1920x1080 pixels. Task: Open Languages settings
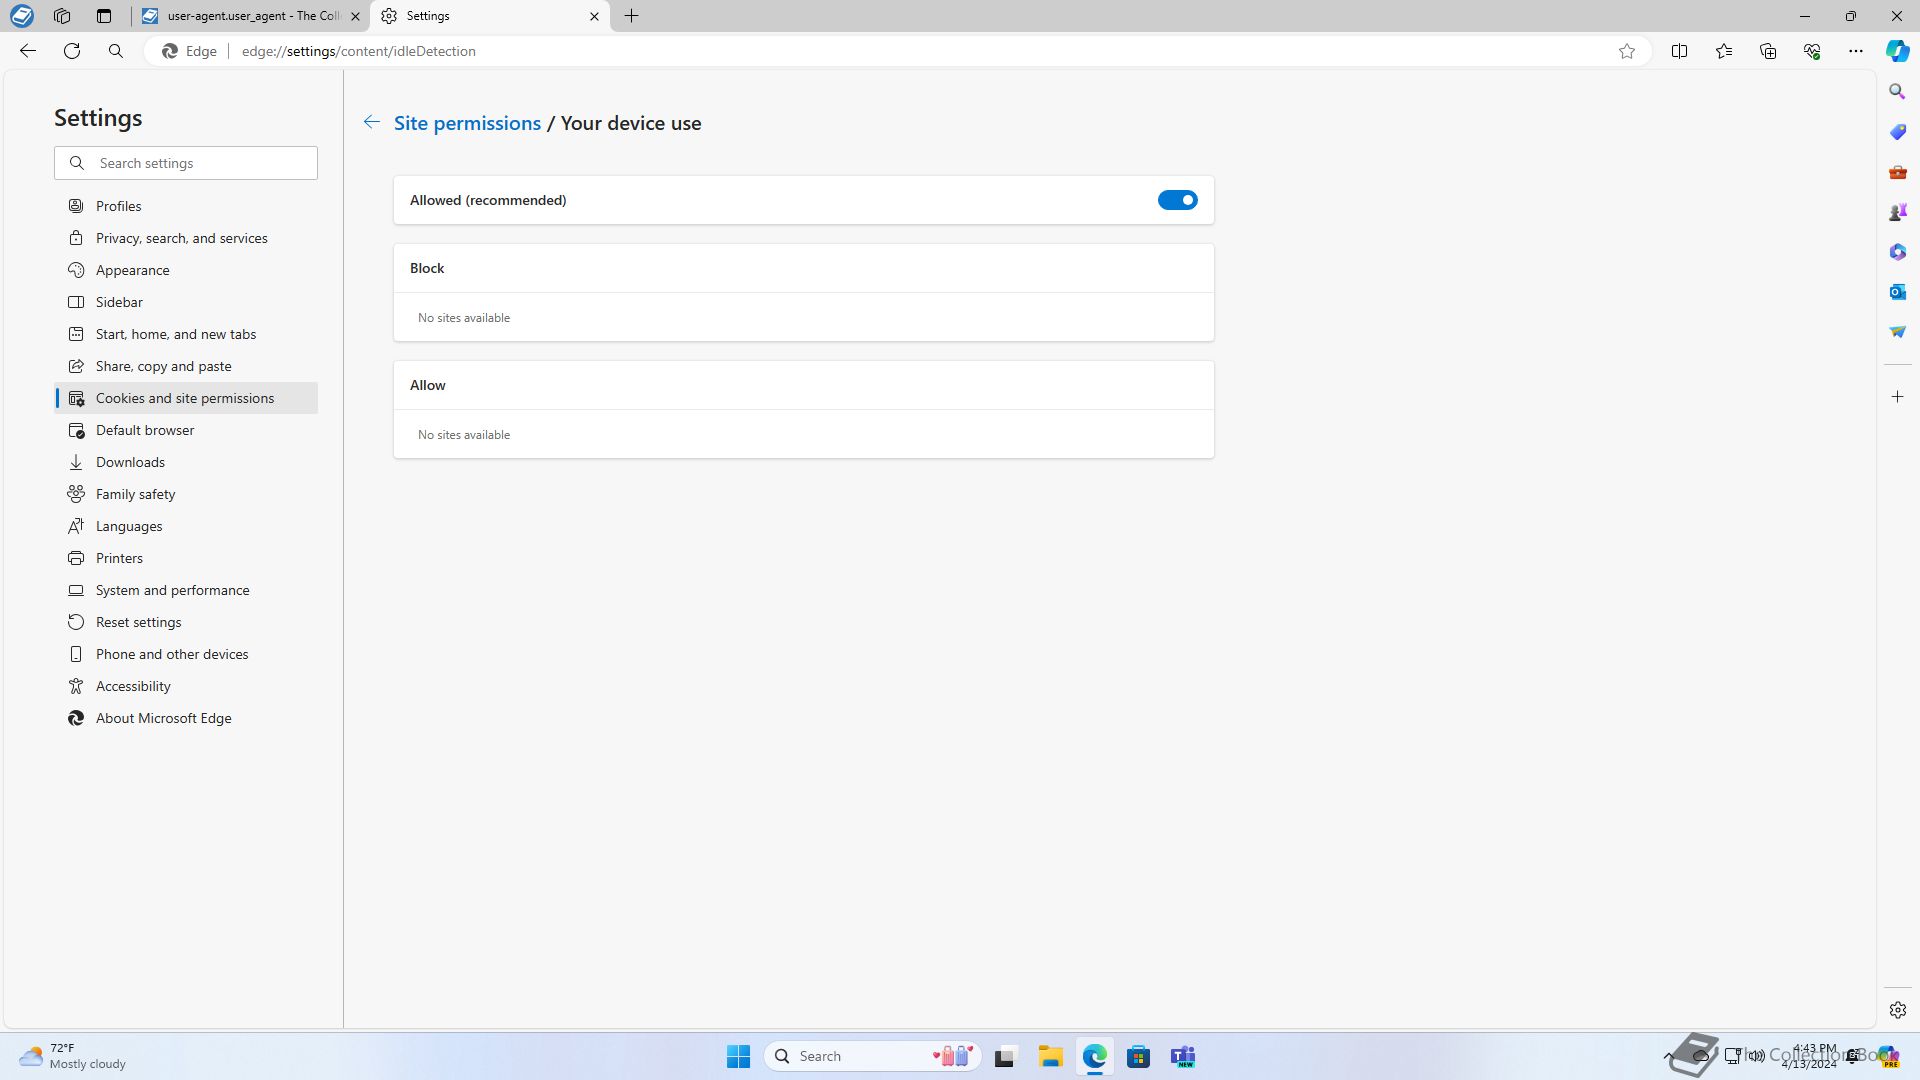click(x=186, y=526)
